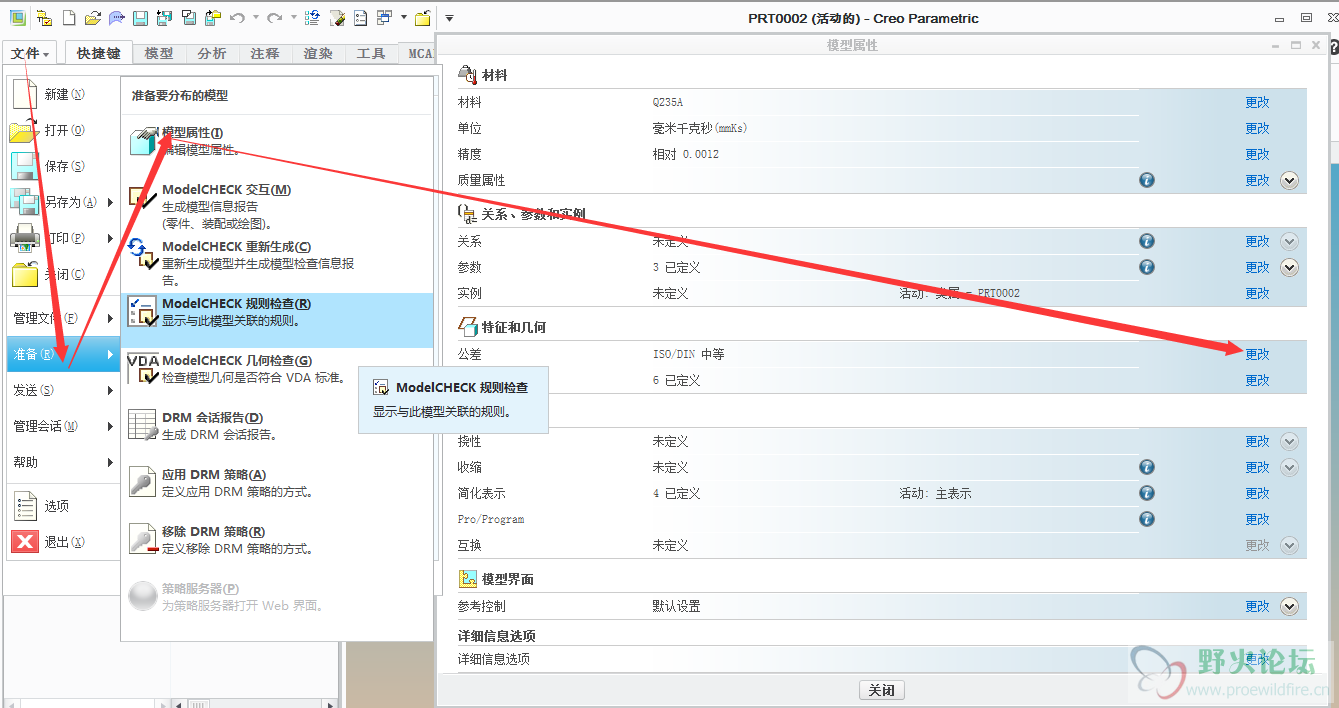Screen dimensions: 1339x708
Task: Click 更改 link for 参数 row
Action: (1257, 267)
